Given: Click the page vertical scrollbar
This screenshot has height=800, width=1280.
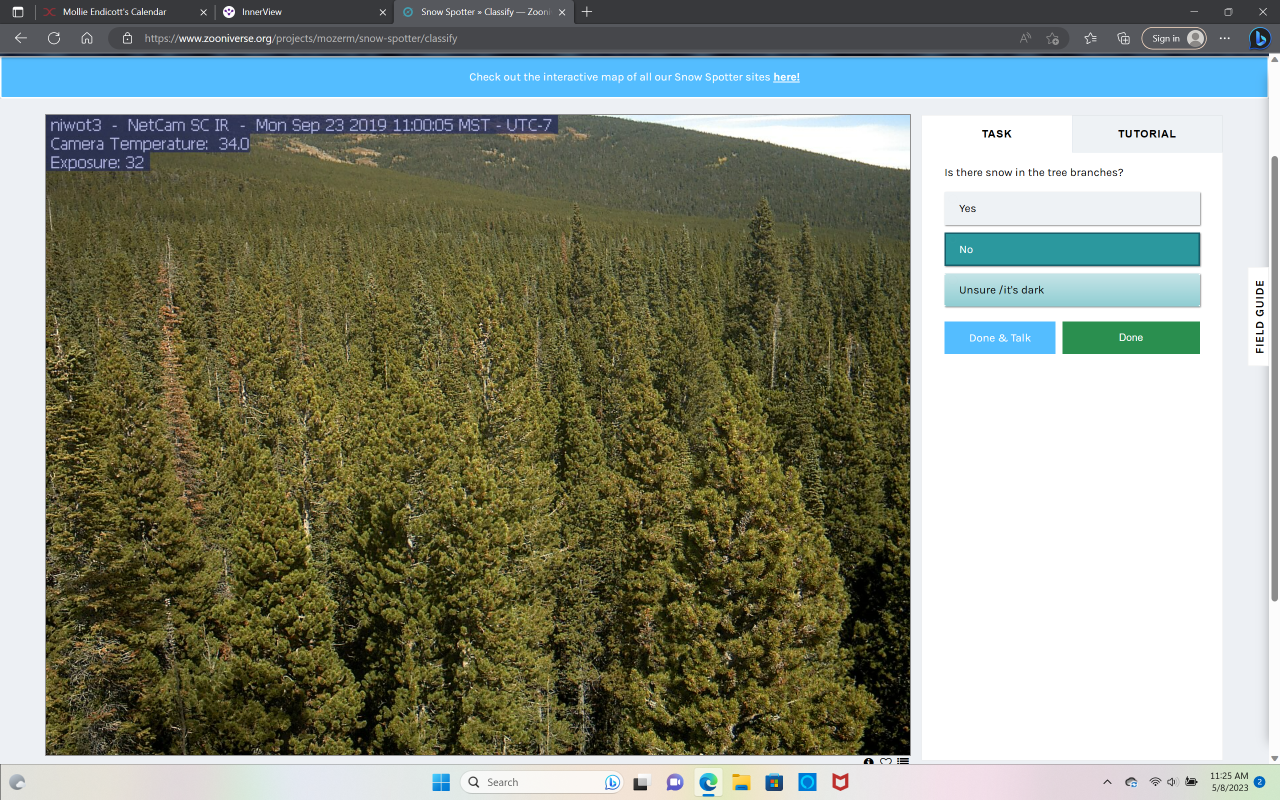Looking at the screenshot, I should click(1273, 378).
